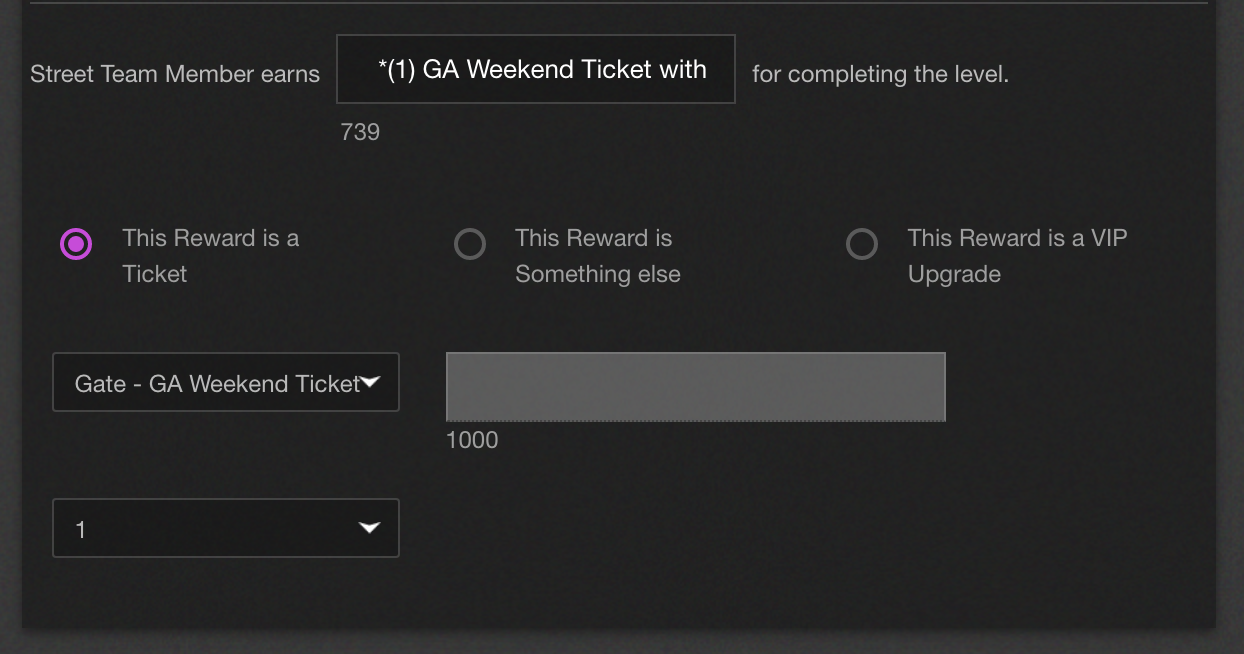The image size is (1244, 654).
Task: Open the "Gate - GA Weekend Ticket" dropdown
Action: pyautogui.click(x=226, y=382)
